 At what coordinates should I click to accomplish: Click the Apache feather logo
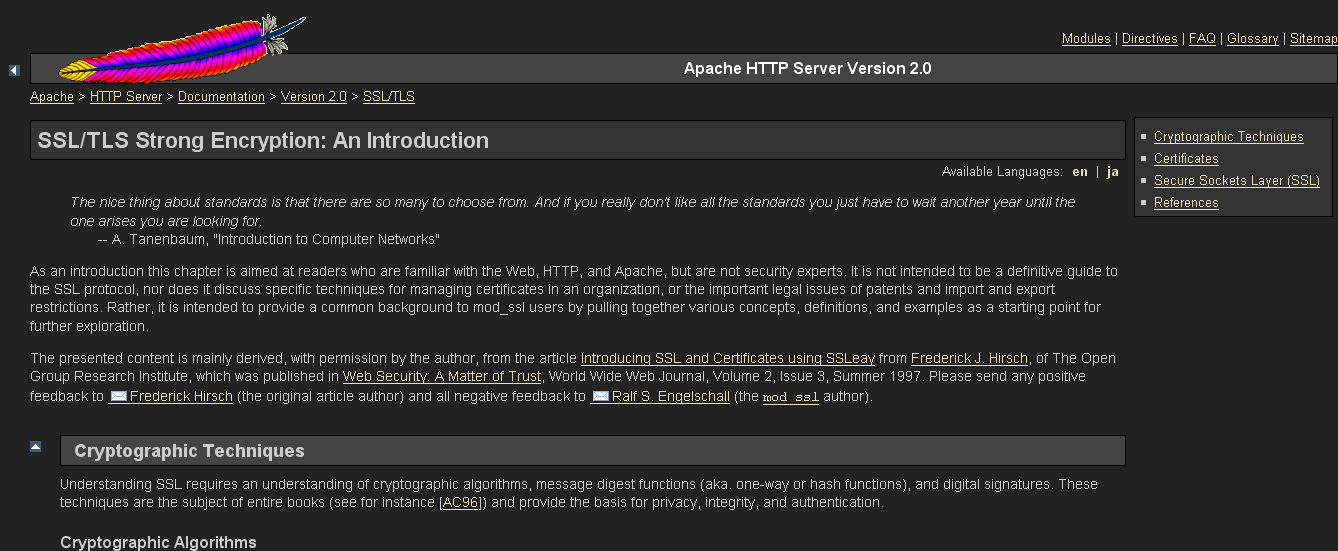tap(180, 50)
